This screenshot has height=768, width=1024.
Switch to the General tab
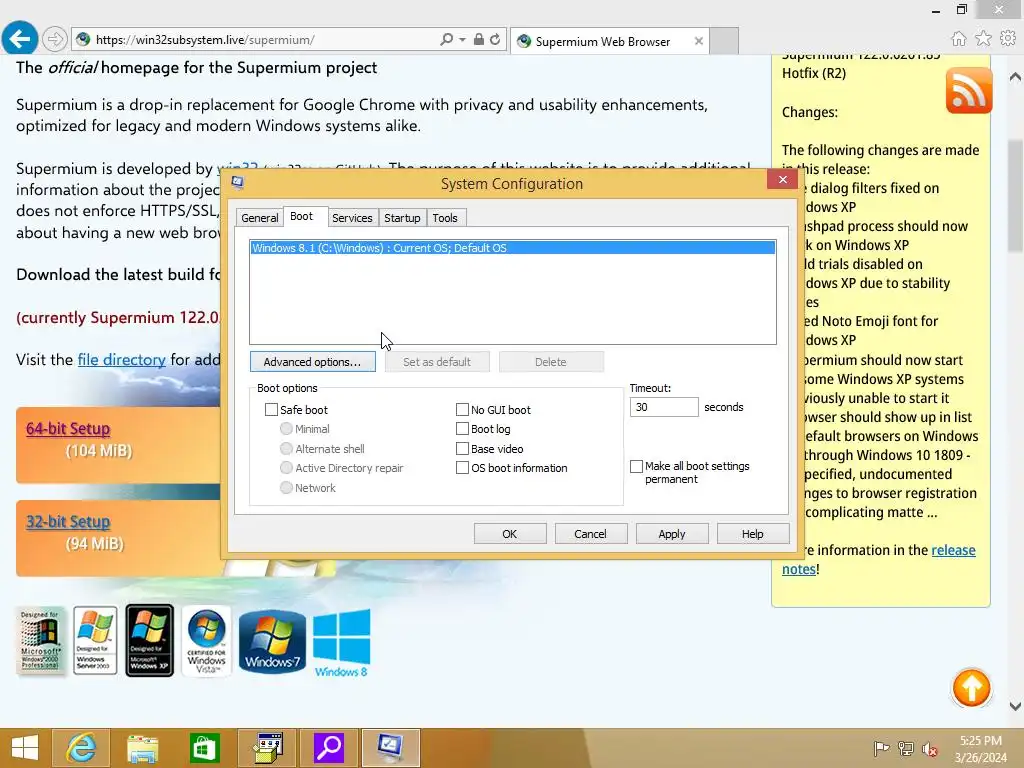click(259, 218)
